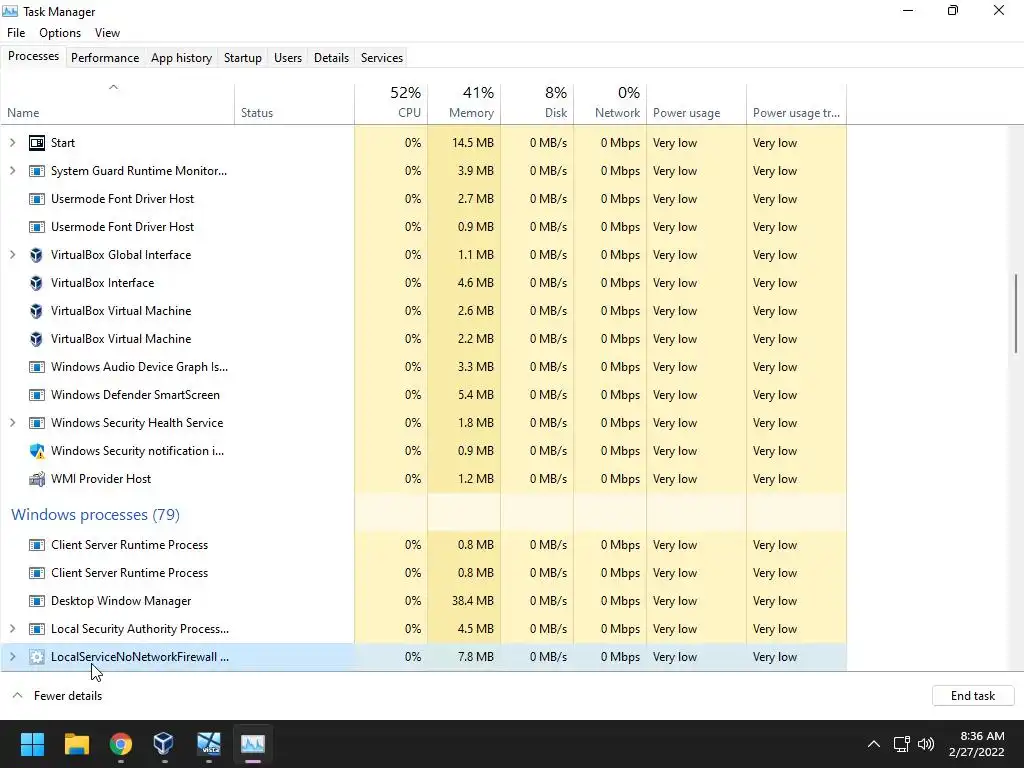Click the Windows Security Health Service icon
Image resolution: width=1024 pixels, height=768 pixels.
(x=37, y=423)
